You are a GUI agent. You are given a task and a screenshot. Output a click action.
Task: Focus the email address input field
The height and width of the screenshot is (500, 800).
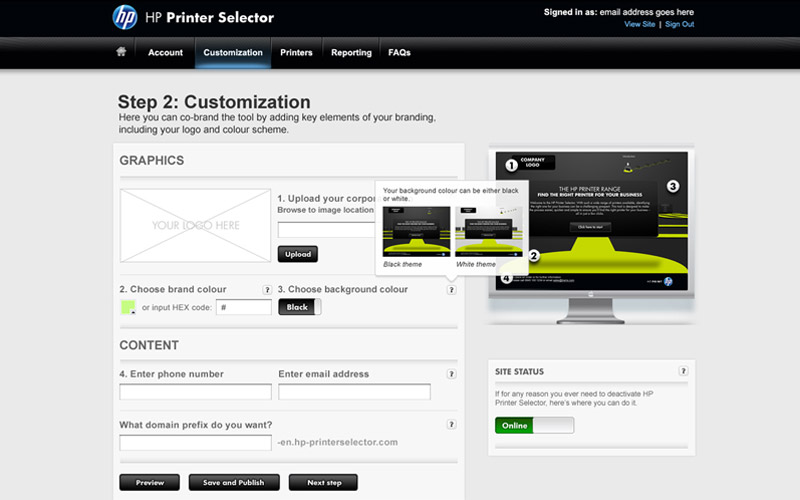(x=355, y=392)
